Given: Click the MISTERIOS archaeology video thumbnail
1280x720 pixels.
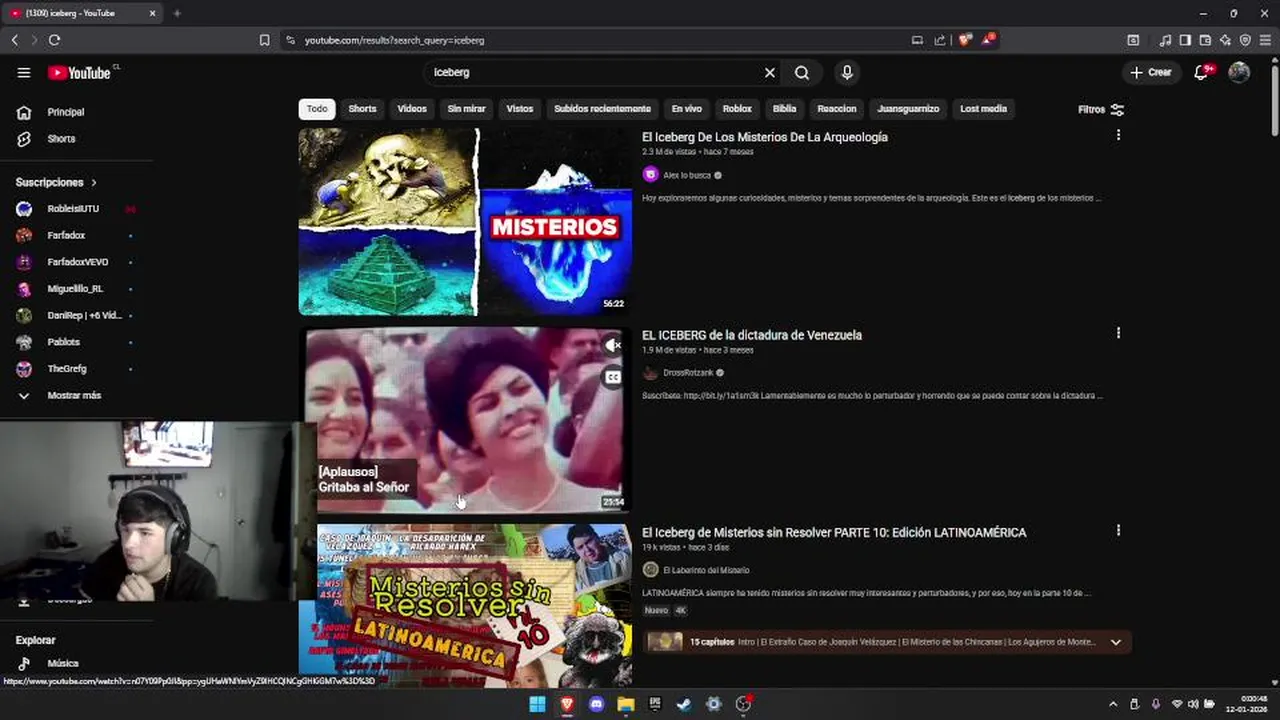Looking at the screenshot, I should pos(465,221).
